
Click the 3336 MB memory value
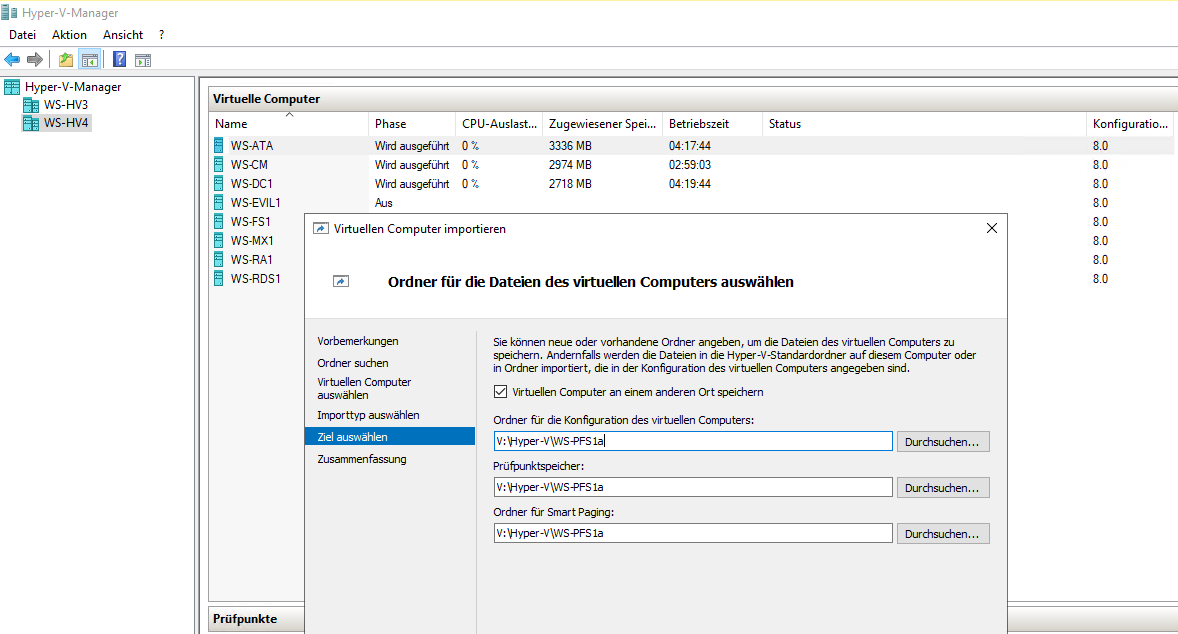(x=570, y=146)
